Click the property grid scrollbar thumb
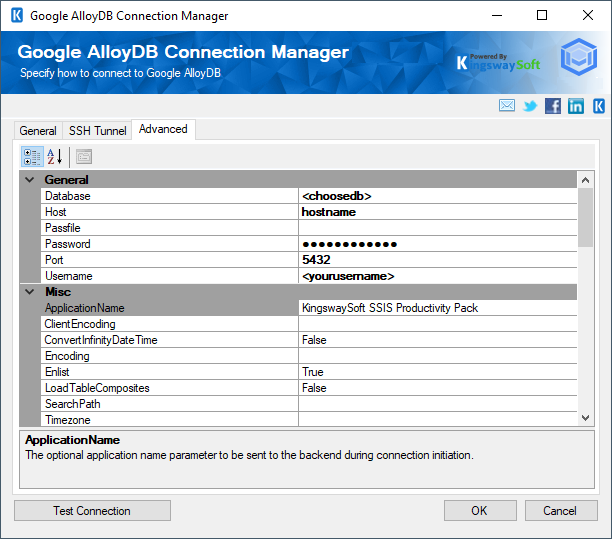612x539 pixels. tap(585, 217)
